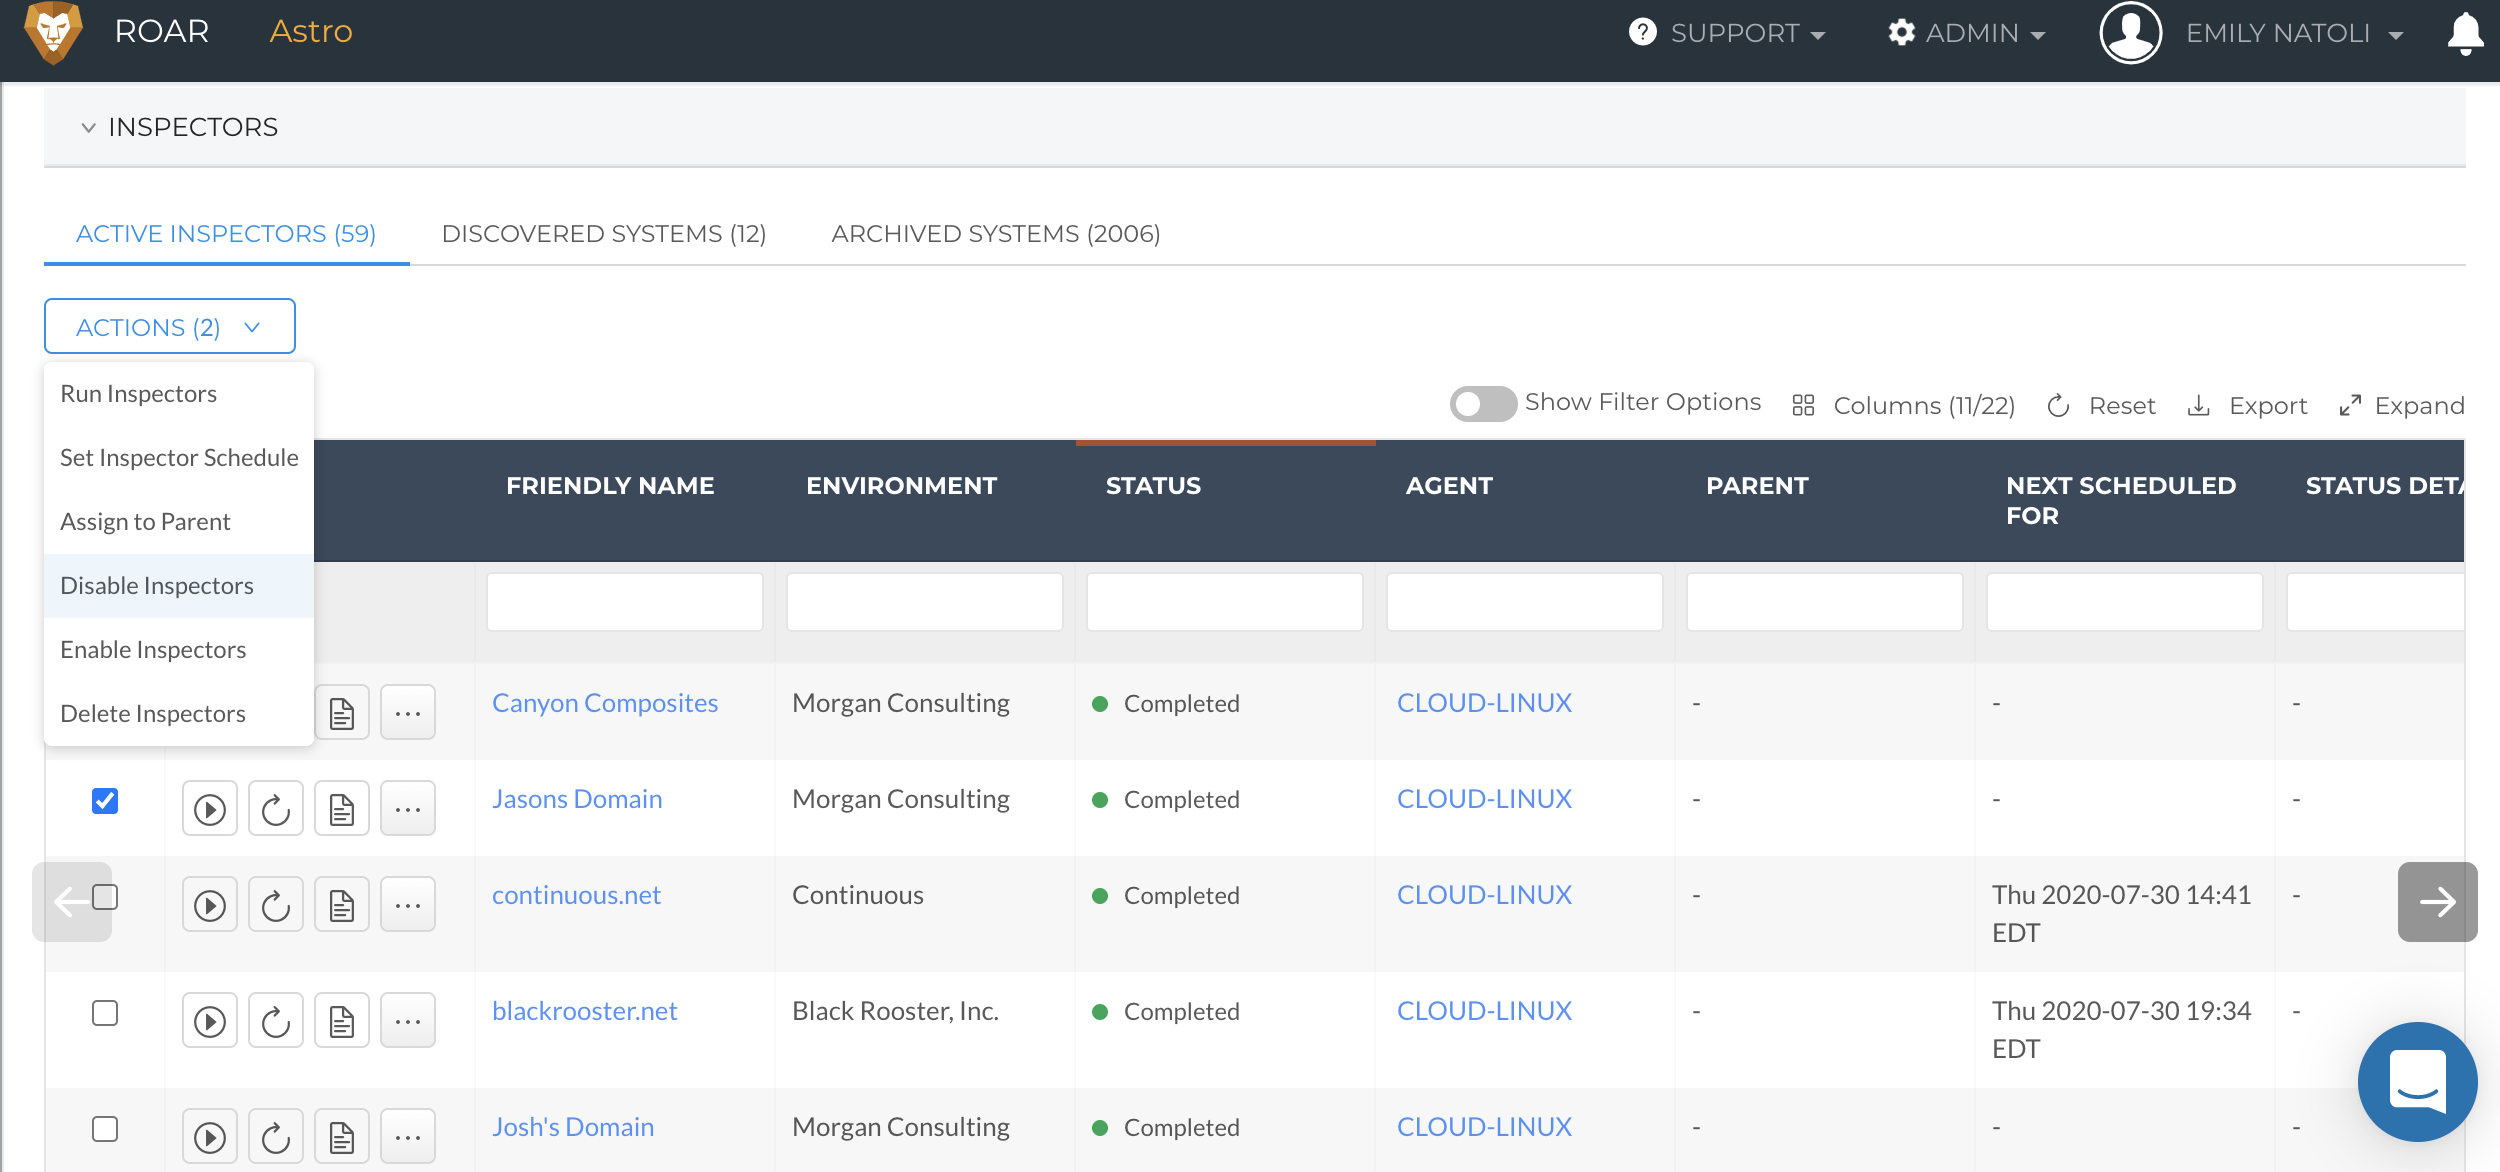
Task: Sort by NEXT SCHEDULED FOR column header
Action: click(x=2120, y=500)
